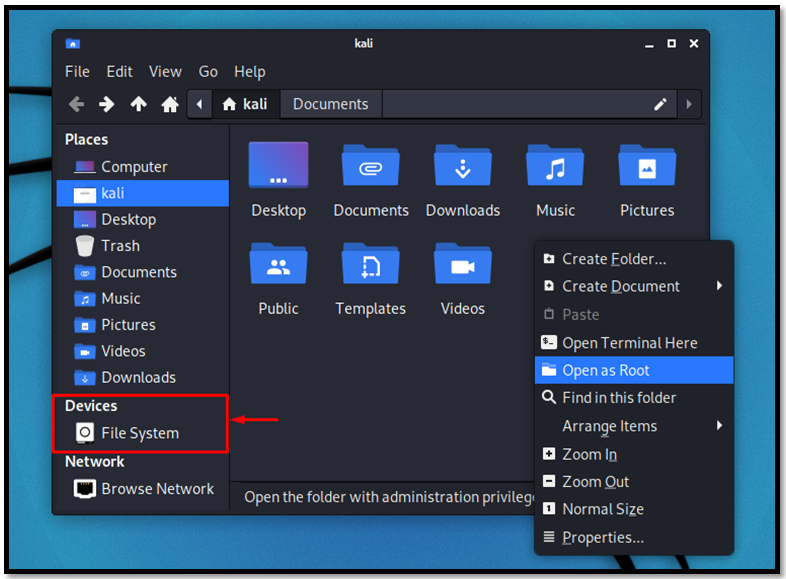The width and height of the screenshot is (786, 579).
Task: Open the Edit menu
Action: (119, 72)
